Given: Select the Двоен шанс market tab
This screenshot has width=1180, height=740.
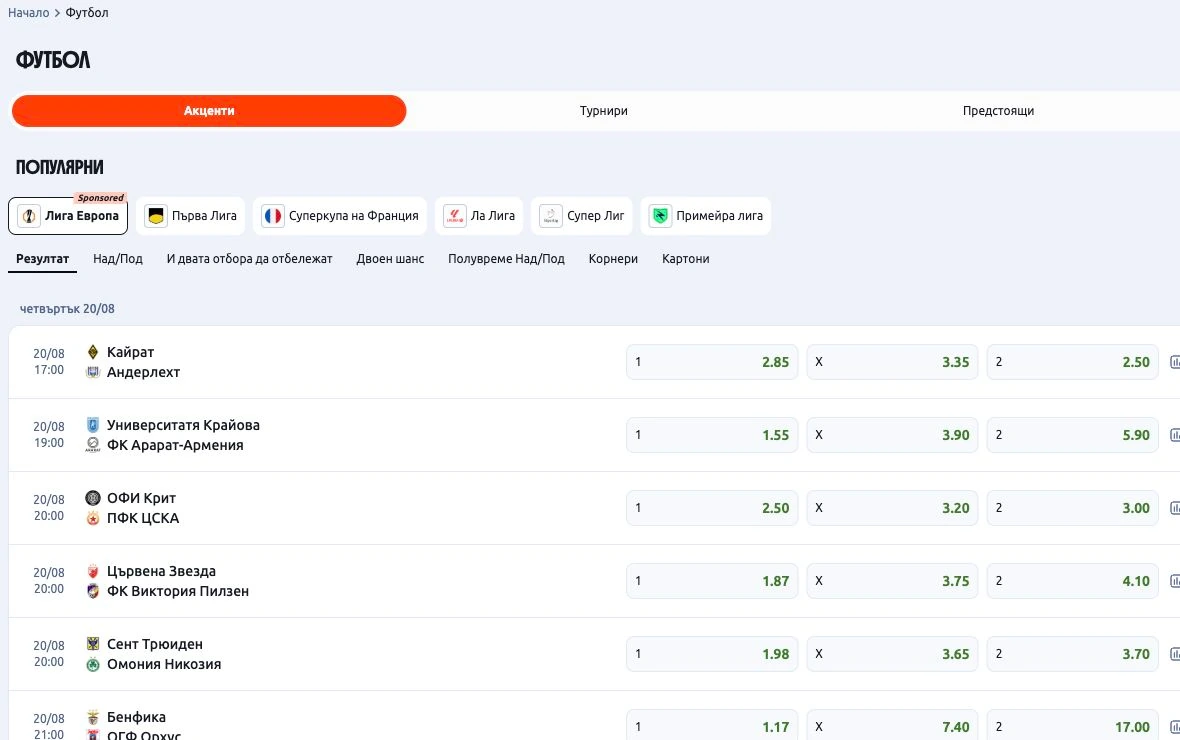Looking at the screenshot, I should pyautogui.click(x=390, y=259).
